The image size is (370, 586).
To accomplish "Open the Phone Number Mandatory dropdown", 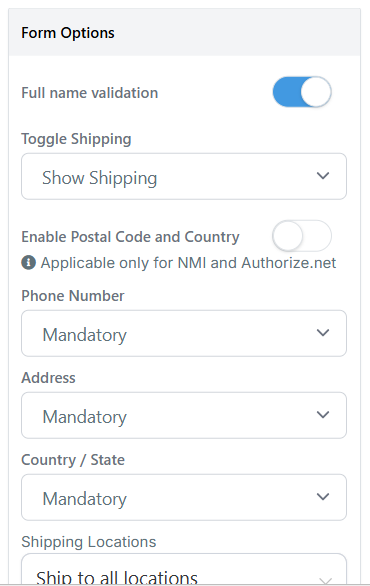I will [184, 333].
